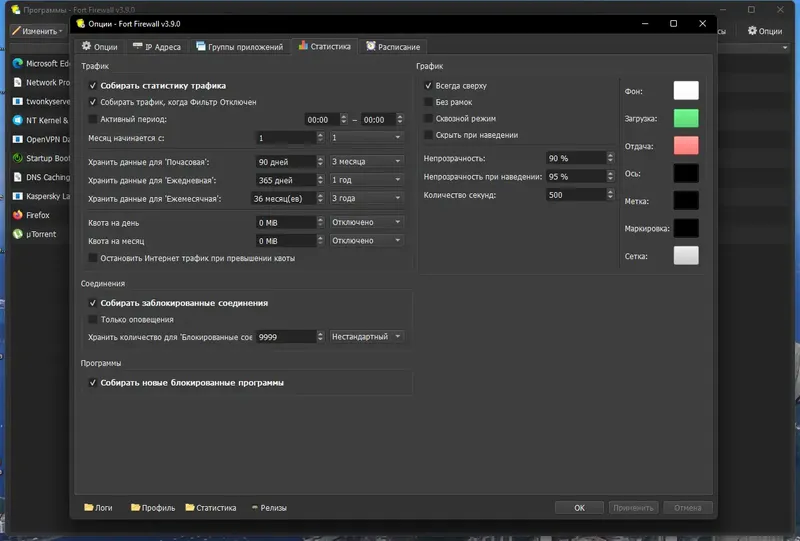Enable Без рамок checkbox

pyautogui.click(x=428, y=102)
